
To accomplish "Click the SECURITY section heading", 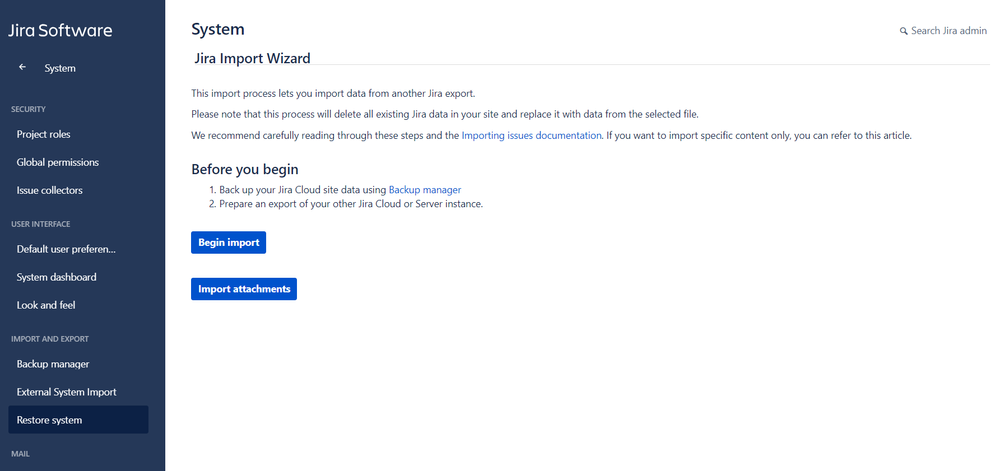I will tap(28, 110).
